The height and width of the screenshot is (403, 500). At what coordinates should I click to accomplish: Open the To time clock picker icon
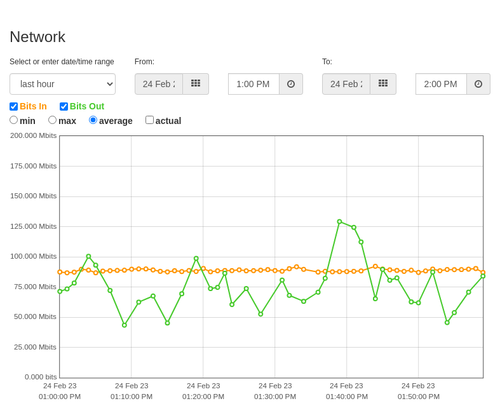(478, 84)
